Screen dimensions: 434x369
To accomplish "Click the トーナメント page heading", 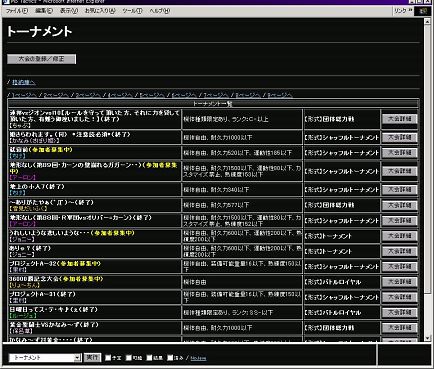I will pos(39,31).
